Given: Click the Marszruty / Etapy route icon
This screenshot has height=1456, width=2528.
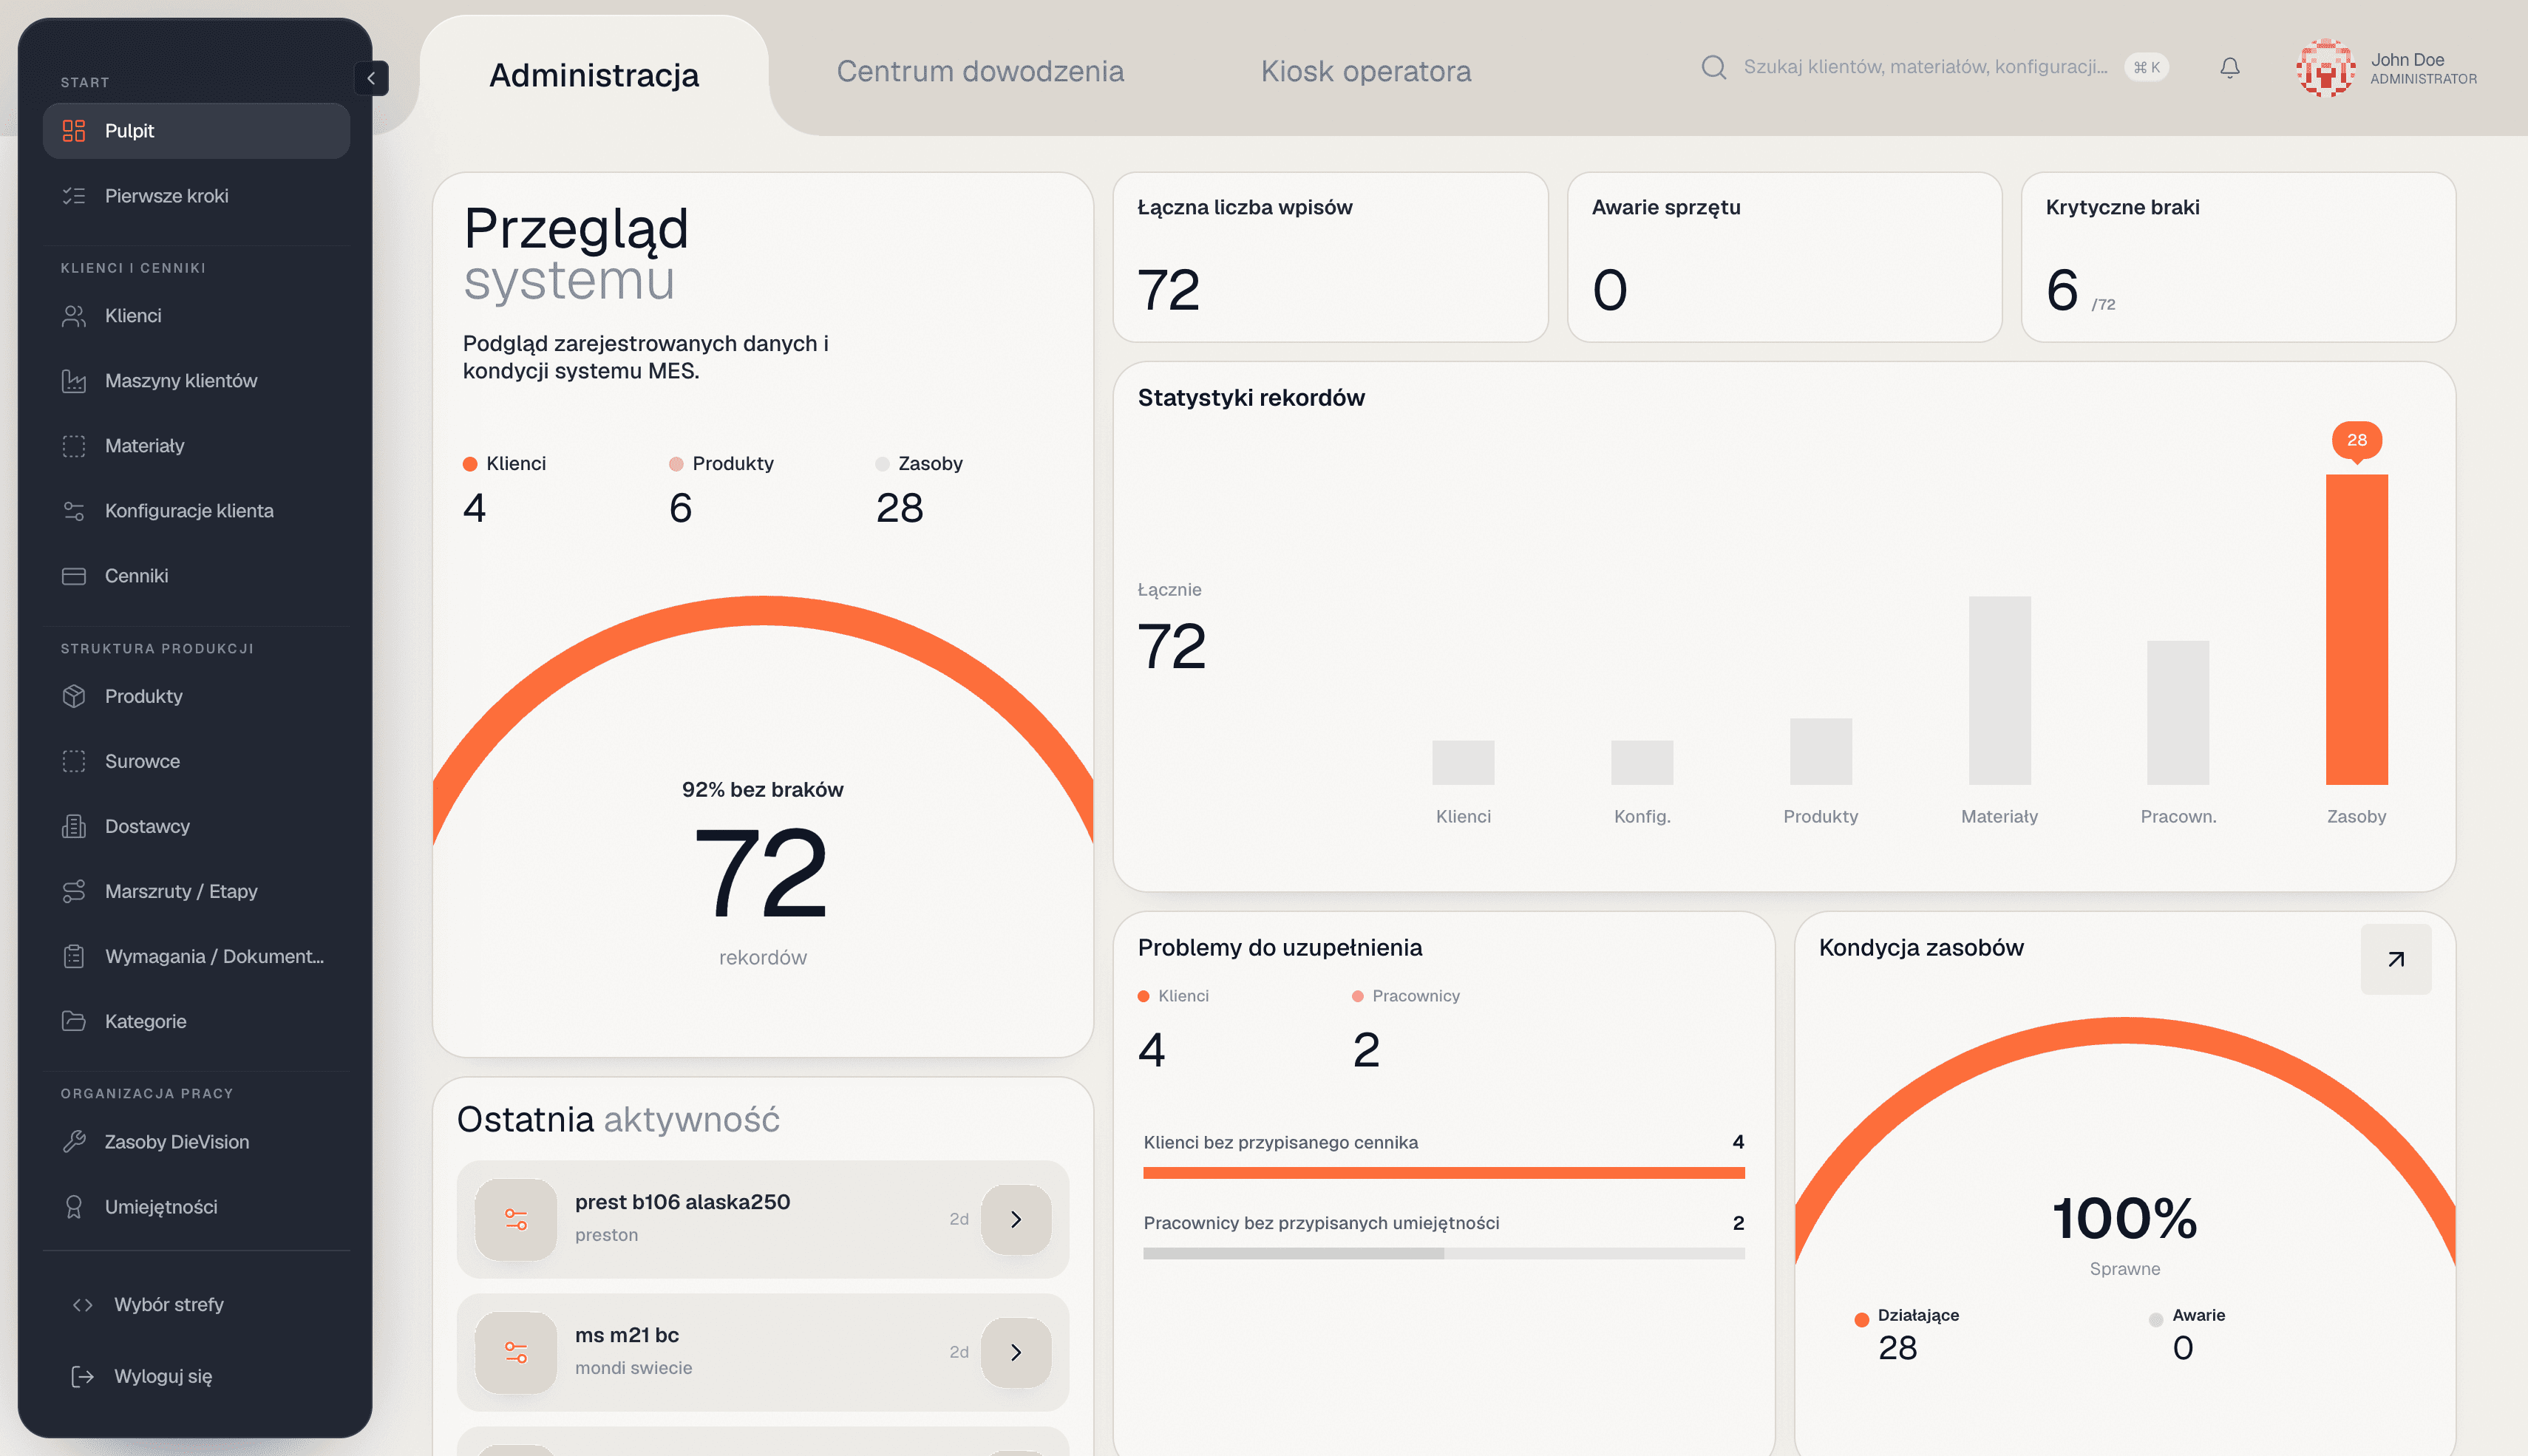Looking at the screenshot, I should 74,891.
